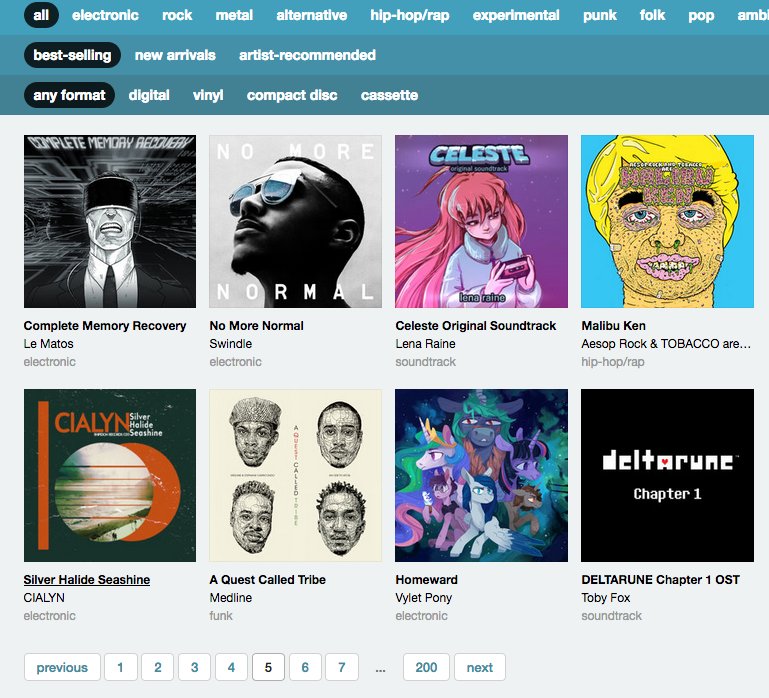
Task: Filter by digital format
Action: point(149,95)
